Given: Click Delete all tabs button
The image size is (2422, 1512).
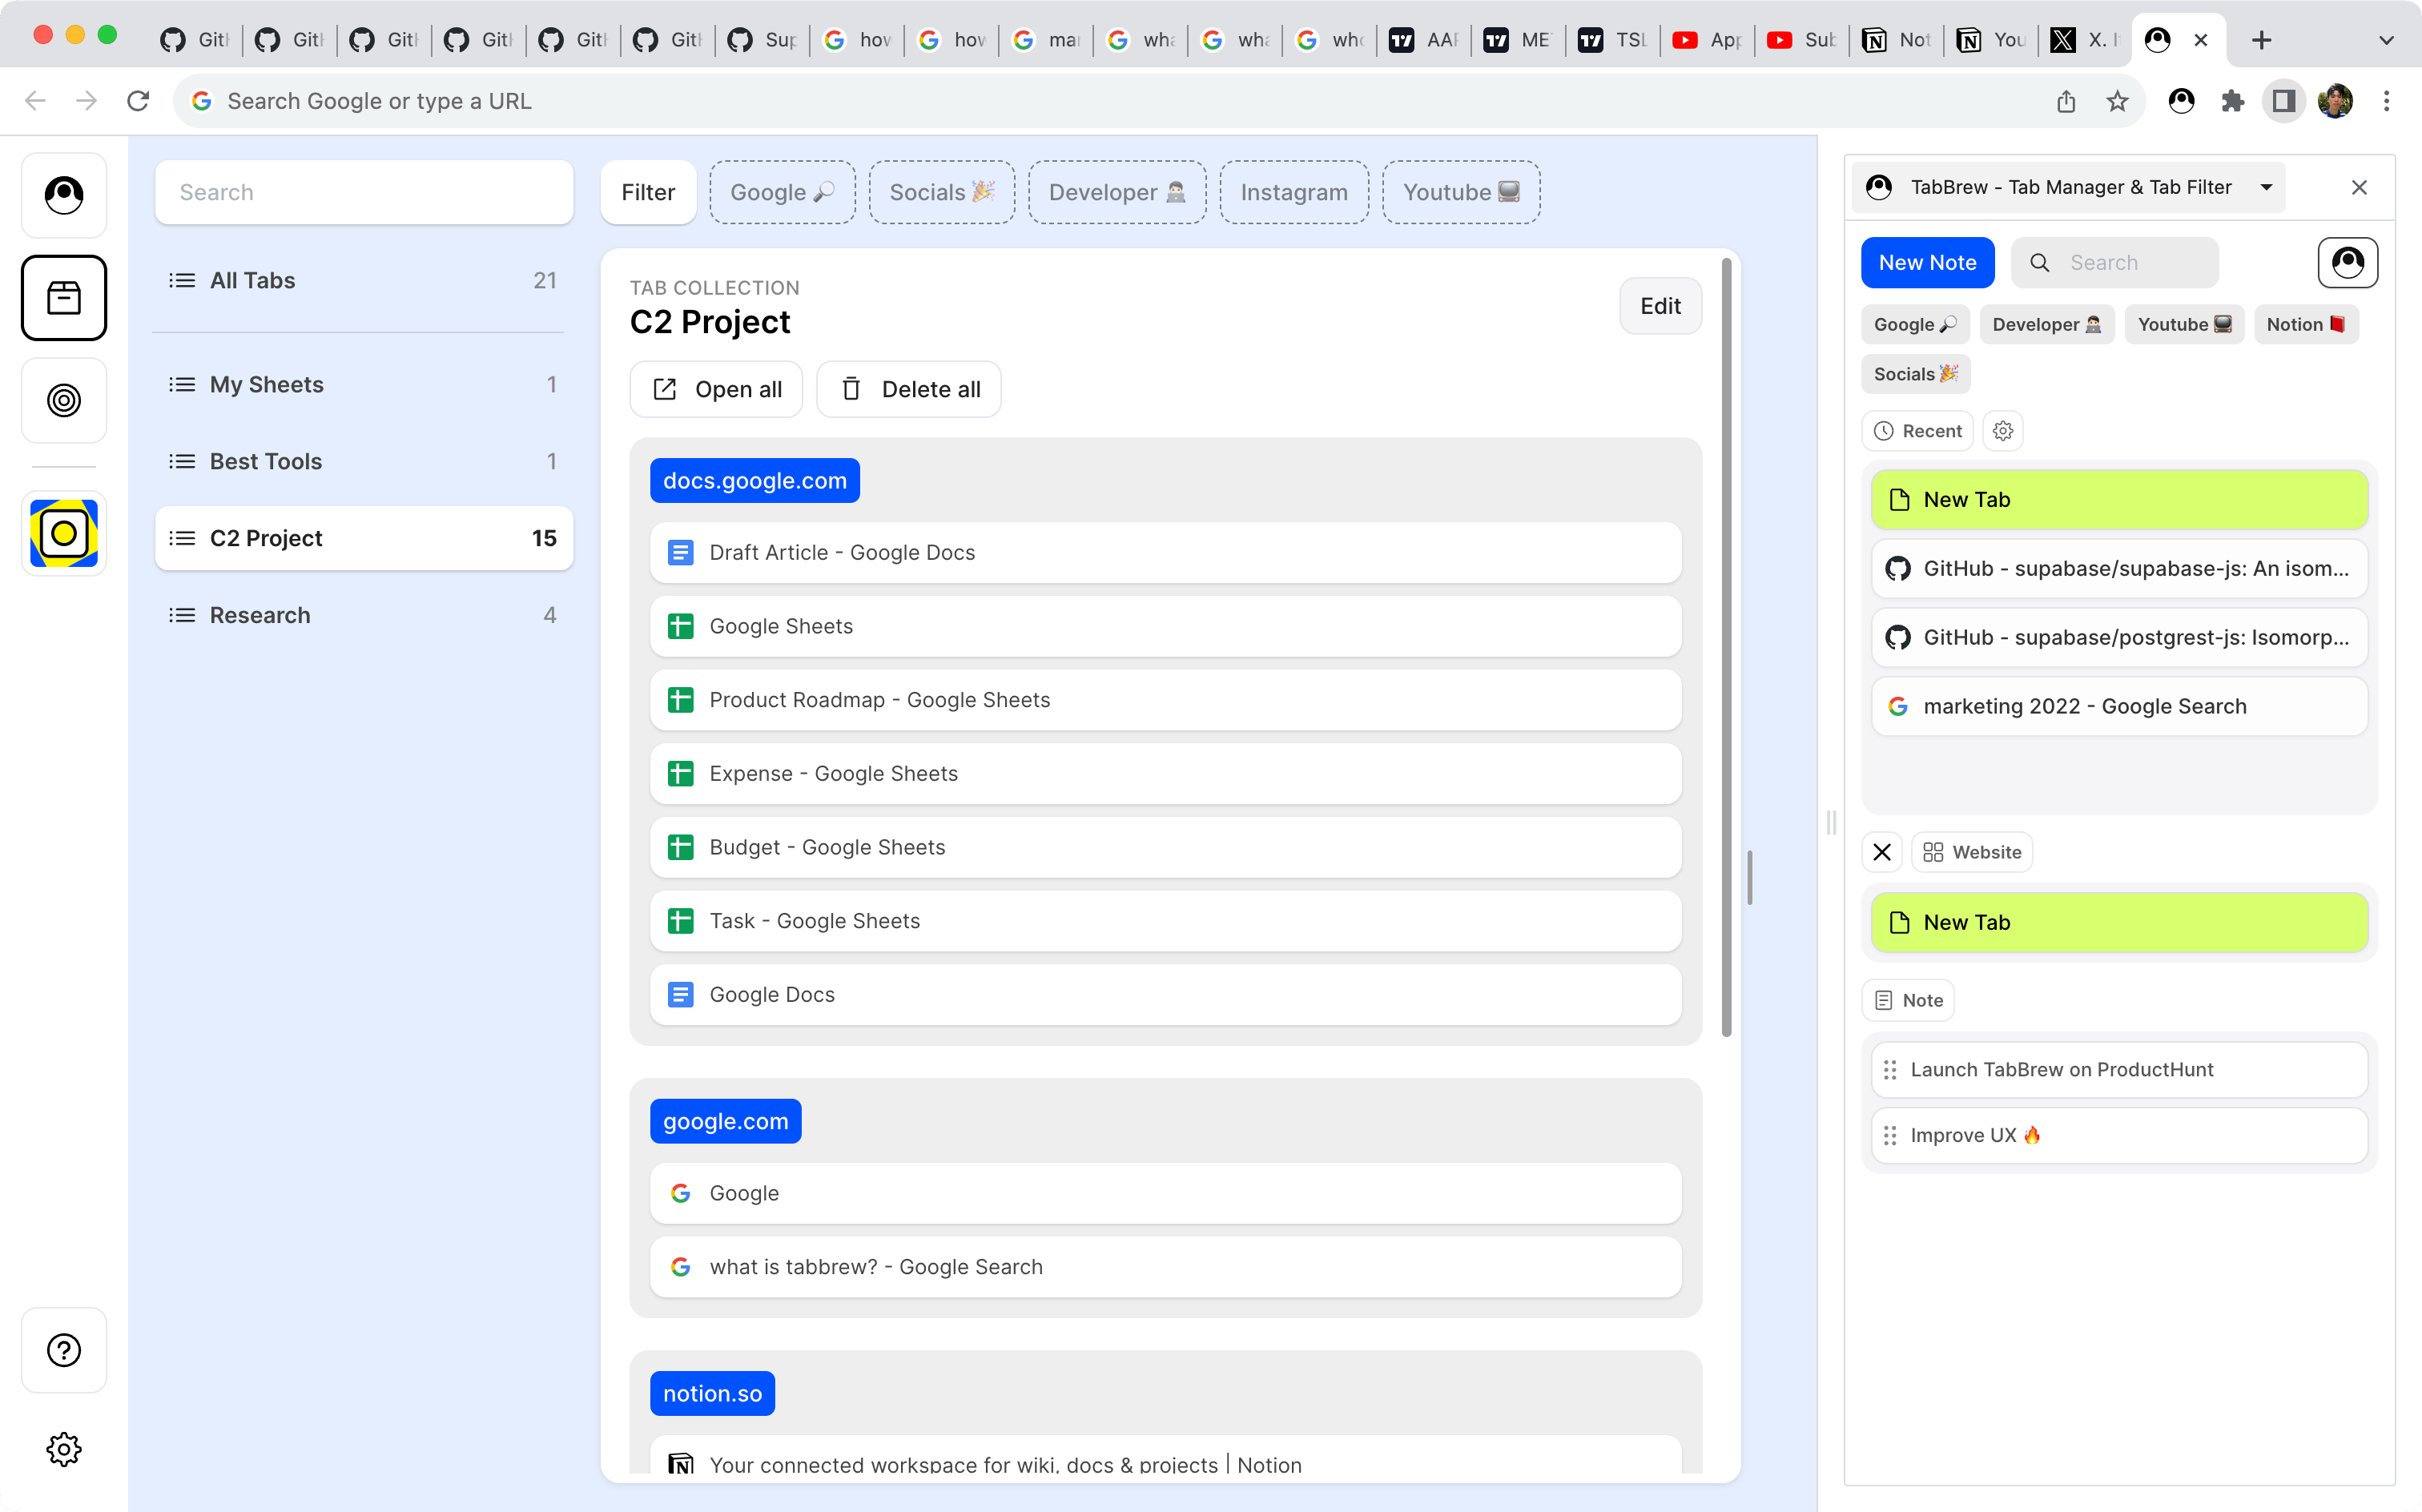Looking at the screenshot, I should [908, 389].
